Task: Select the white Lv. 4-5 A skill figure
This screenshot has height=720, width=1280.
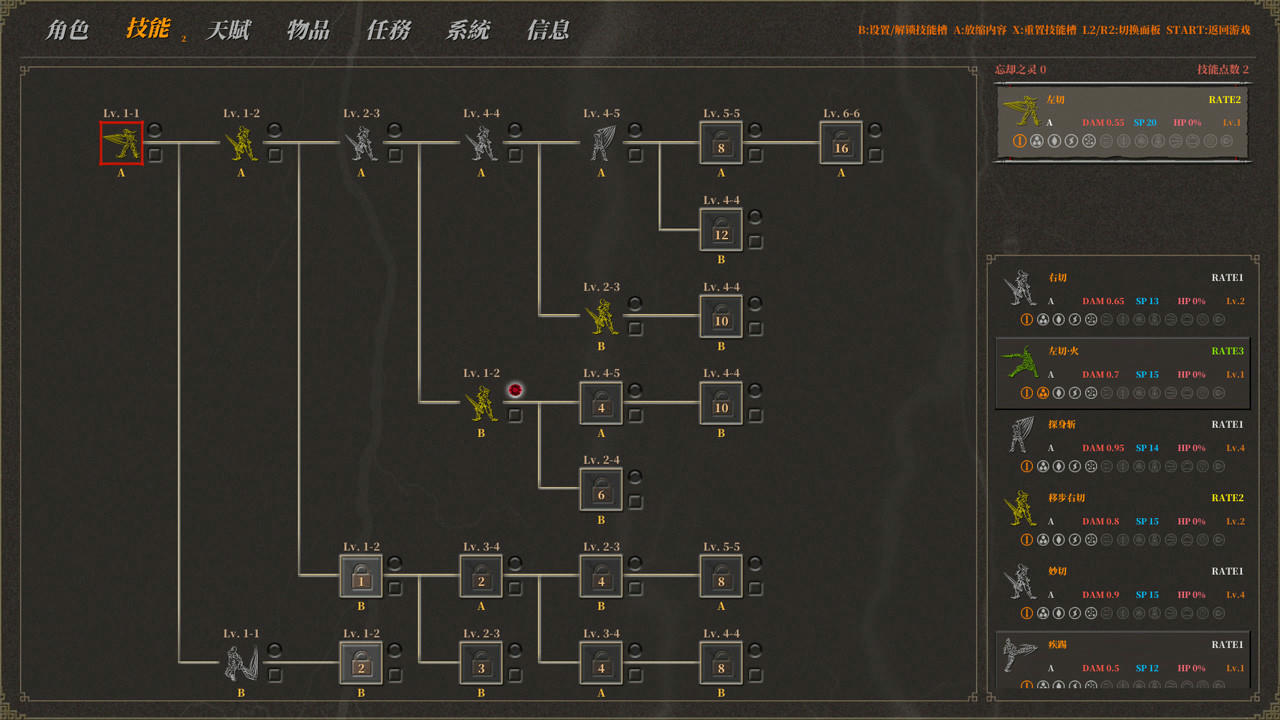Action: coord(601,143)
